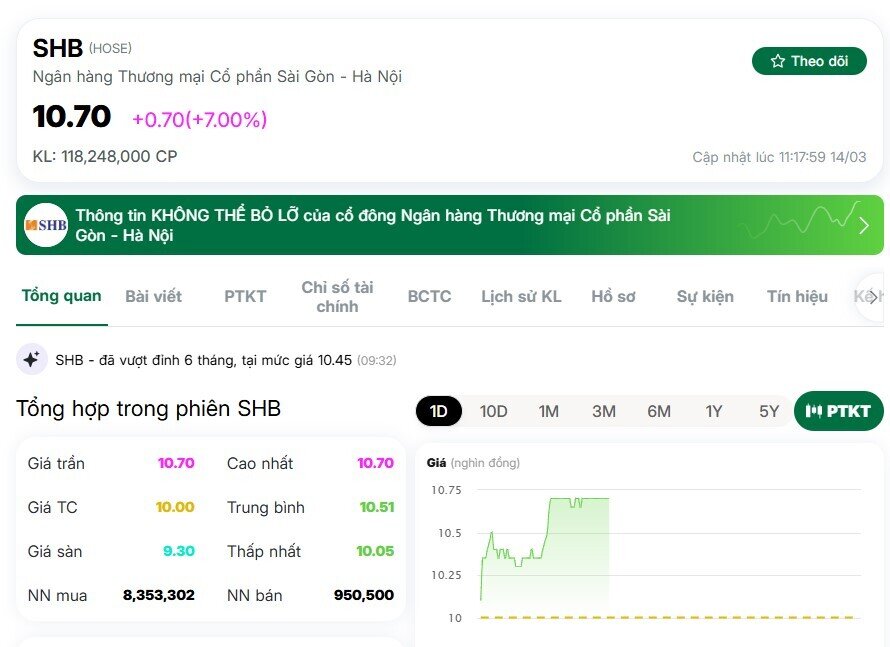
Task: Choose the 3M chart range
Action: [x=603, y=411]
